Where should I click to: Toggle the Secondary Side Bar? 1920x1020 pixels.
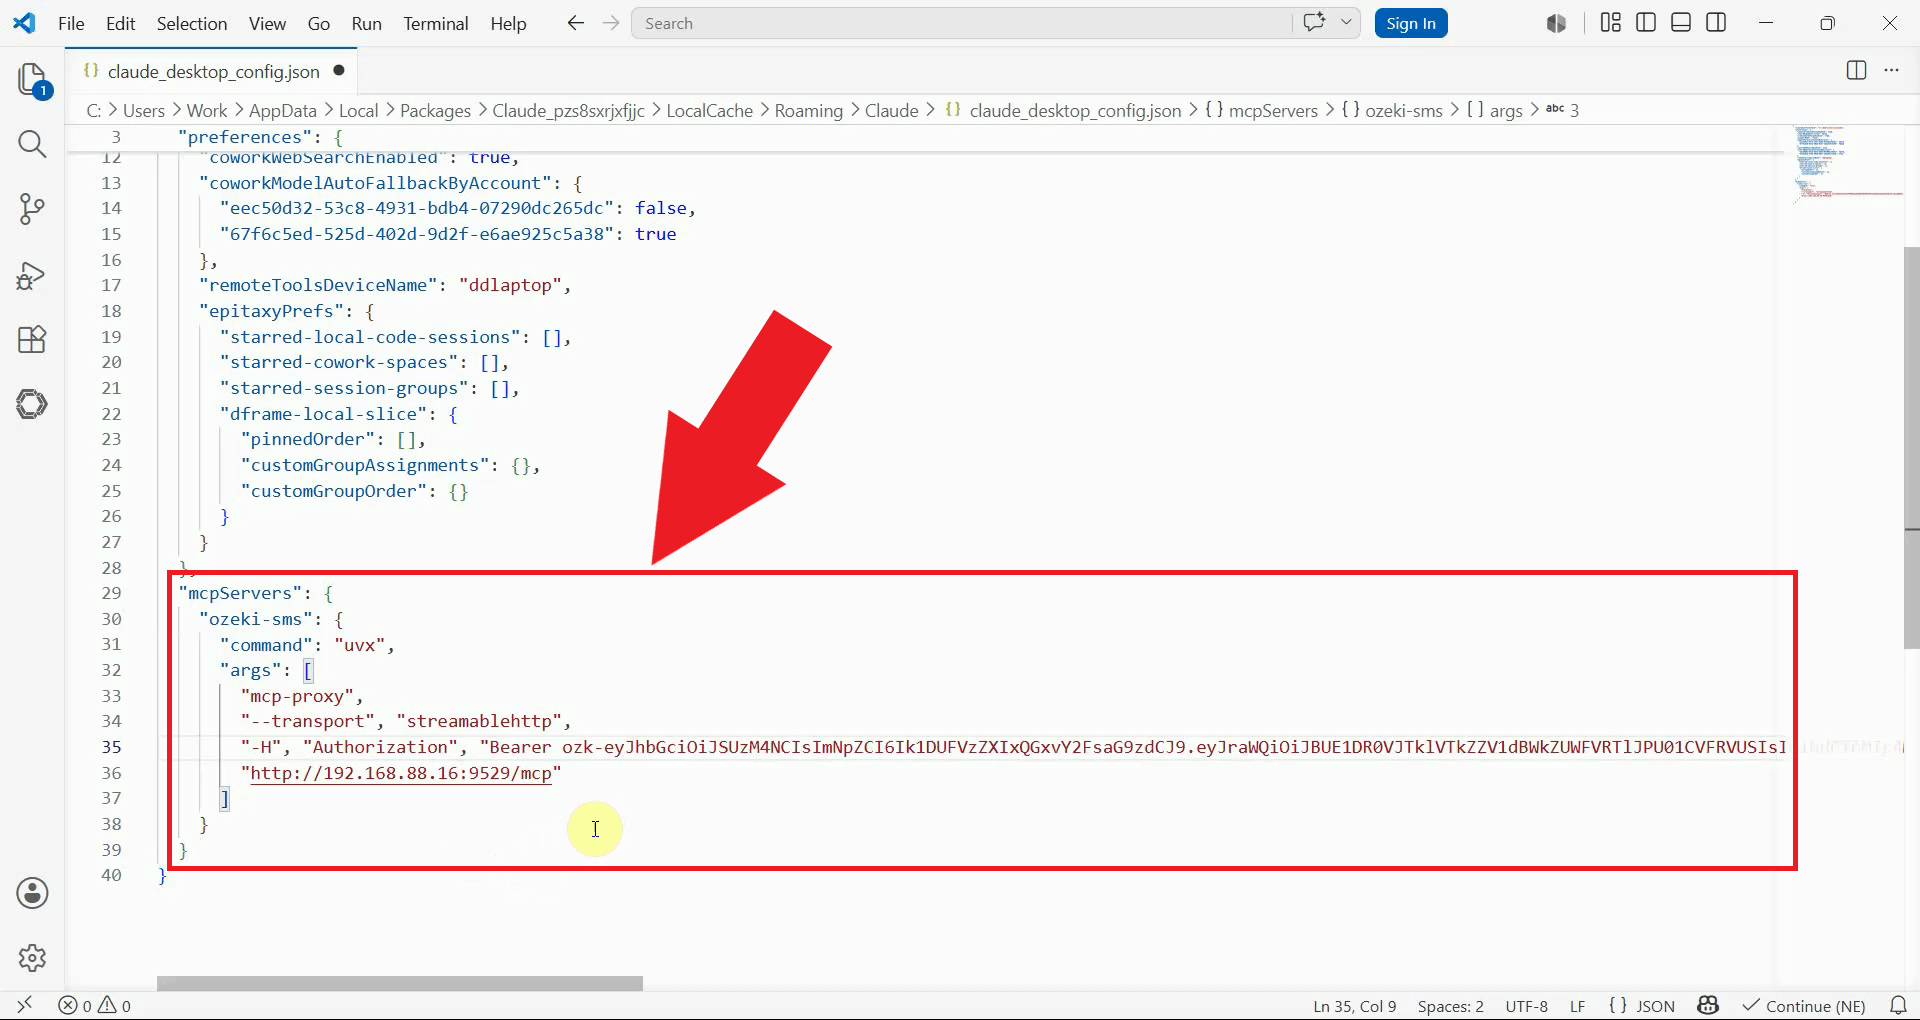[x=1716, y=23]
